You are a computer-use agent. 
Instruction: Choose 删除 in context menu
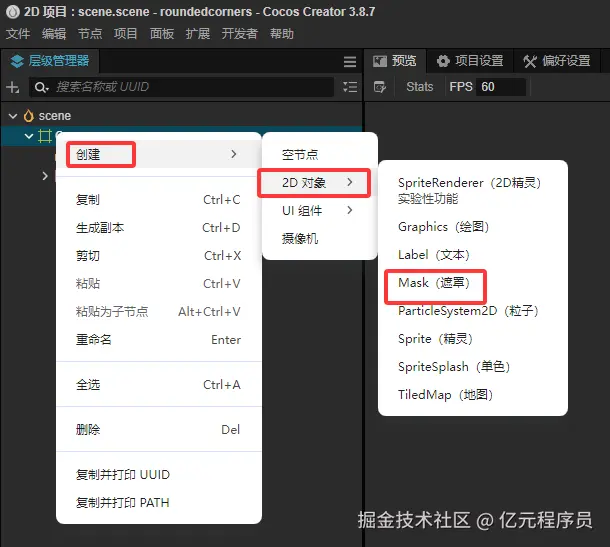tap(159, 430)
